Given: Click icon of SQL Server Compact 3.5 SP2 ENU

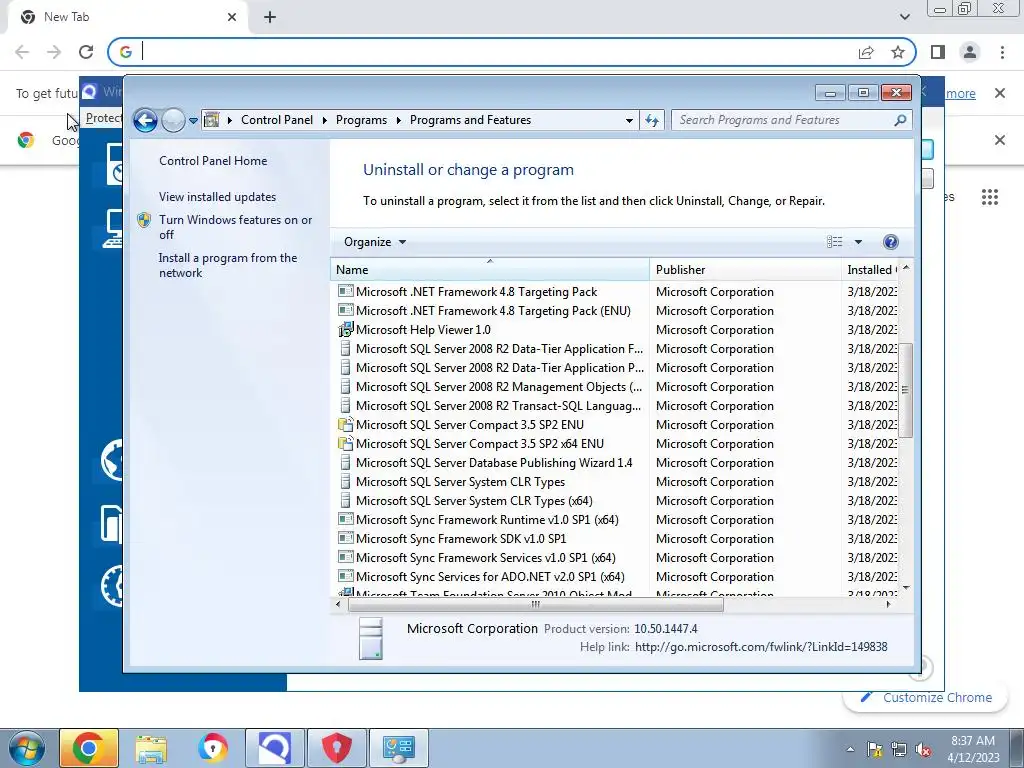Looking at the screenshot, I should [x=345, y=424].
